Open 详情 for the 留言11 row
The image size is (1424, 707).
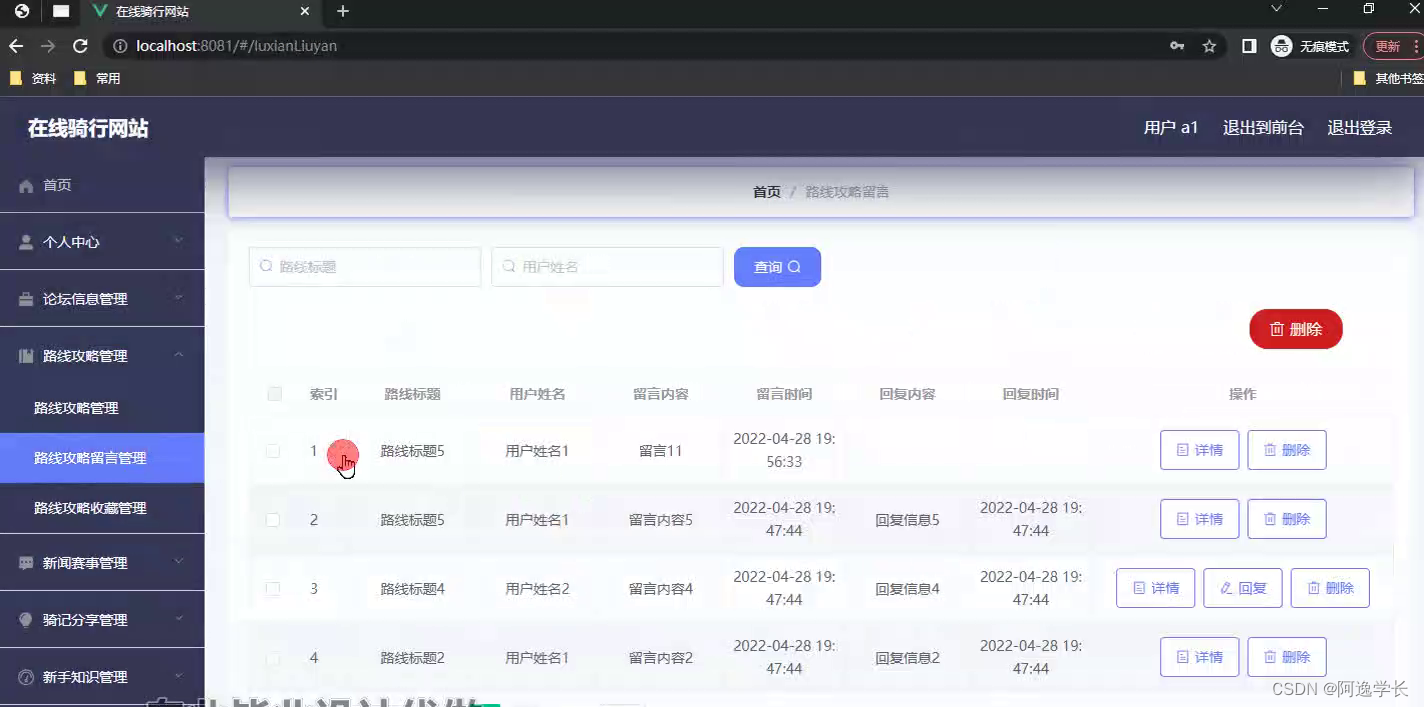(x=1200, y=450)
